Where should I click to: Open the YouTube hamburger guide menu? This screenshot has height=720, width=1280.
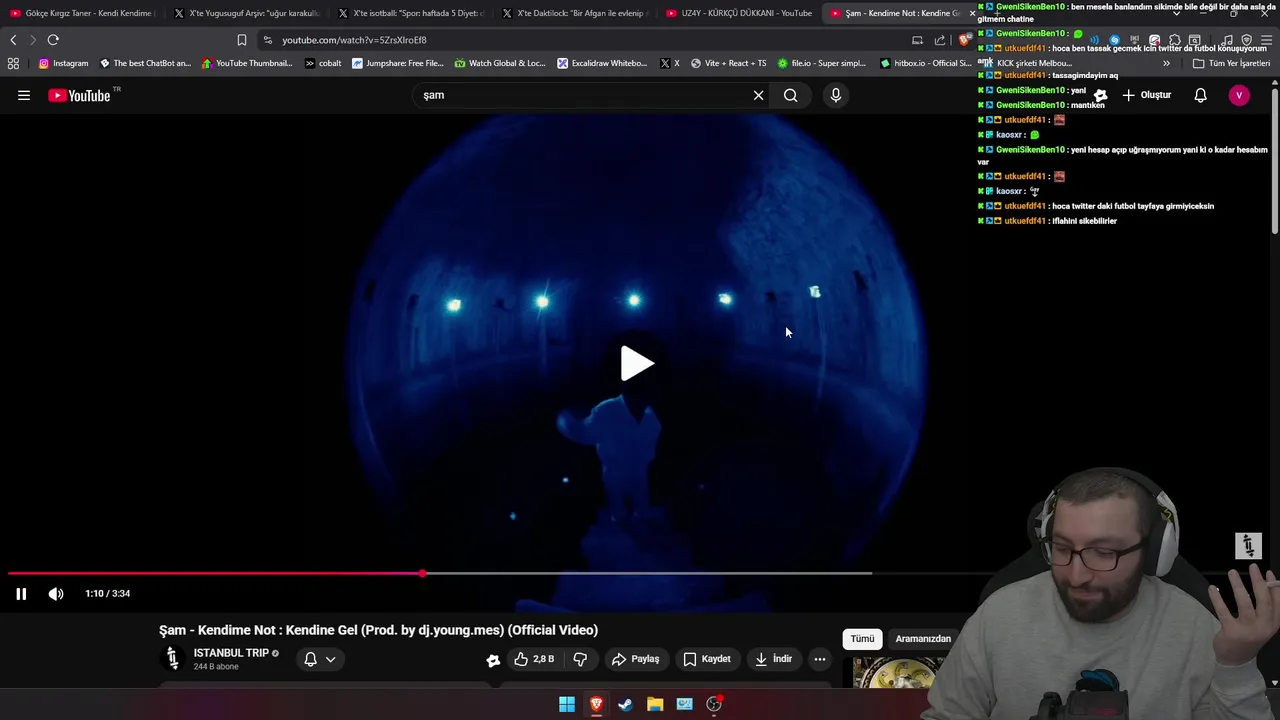point(24,95)
